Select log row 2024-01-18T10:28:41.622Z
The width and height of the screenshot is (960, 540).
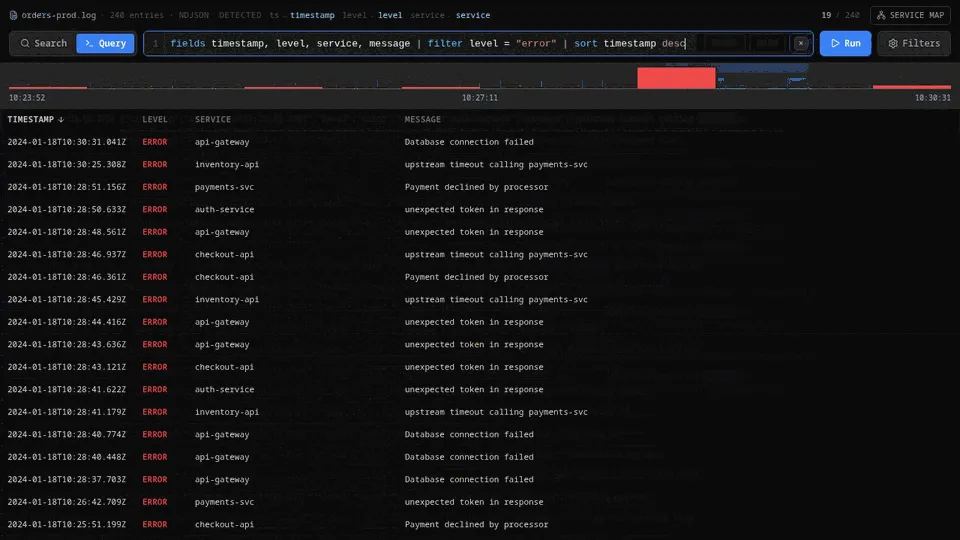(x=480, y=389)
